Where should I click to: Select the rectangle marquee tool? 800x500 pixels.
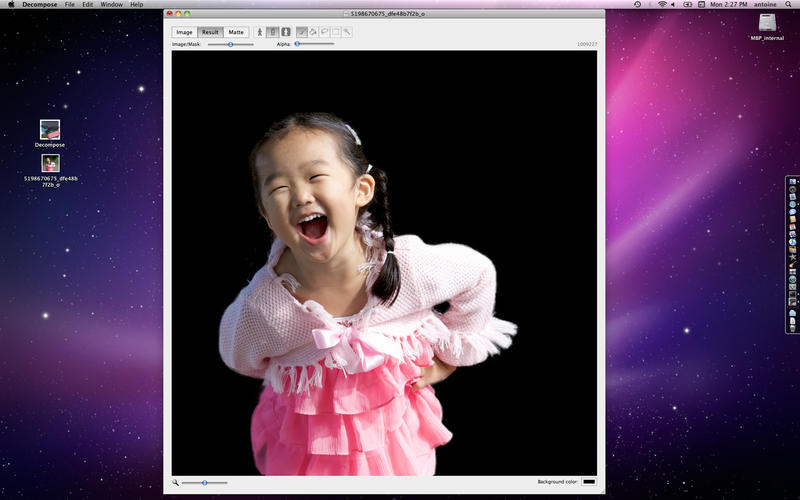coord(336,32)
